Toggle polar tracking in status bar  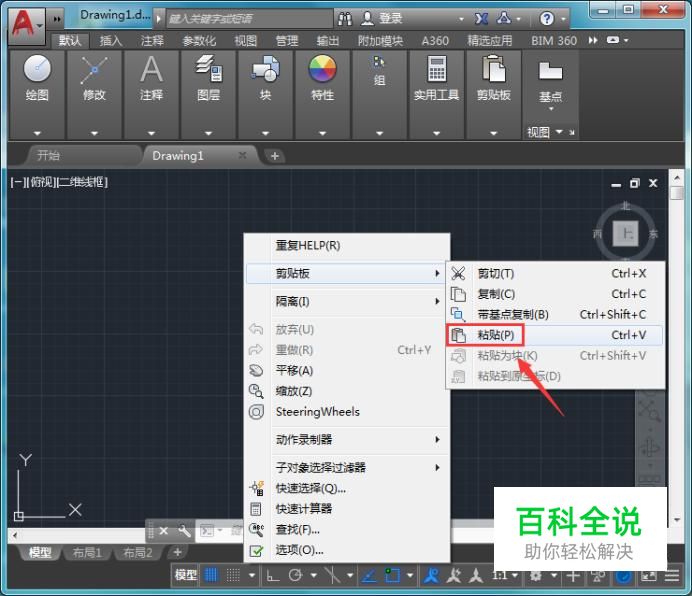[x=295, y=575]
